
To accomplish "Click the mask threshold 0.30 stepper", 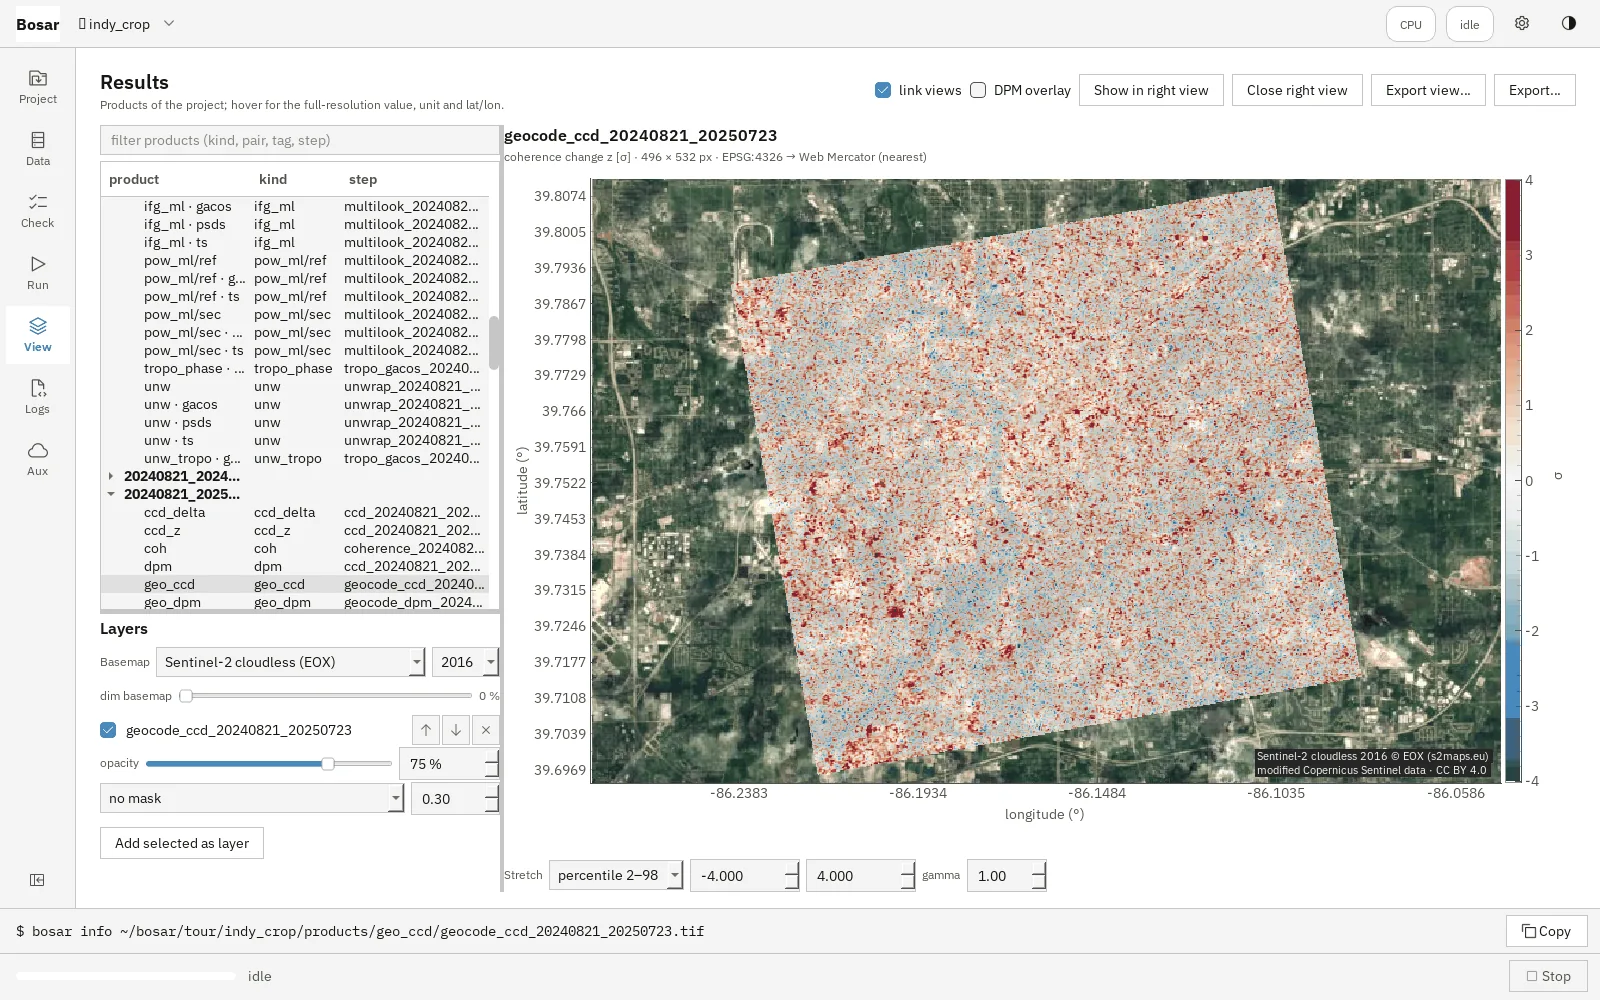I will point(455,799).
